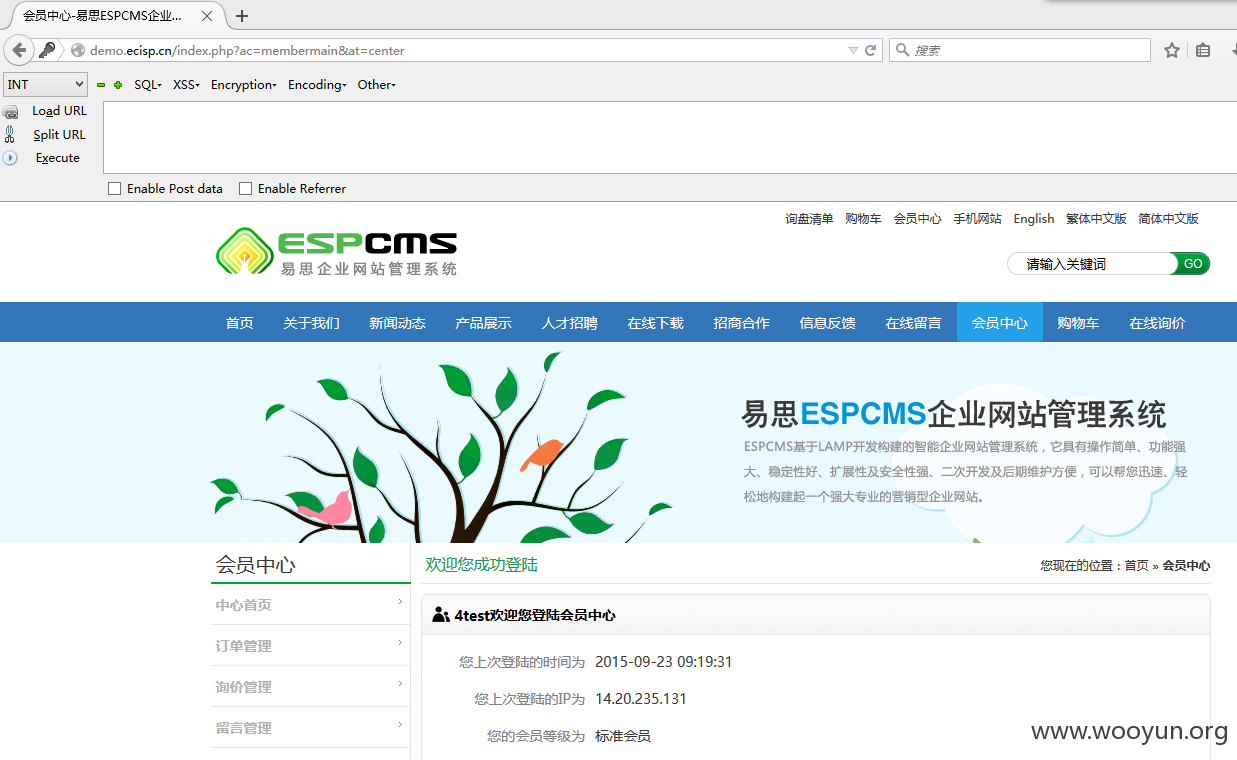Viewport: 1237px width, 760px height.
Task: Bookmark this page with the star icon
Action: click(1171, 50)
